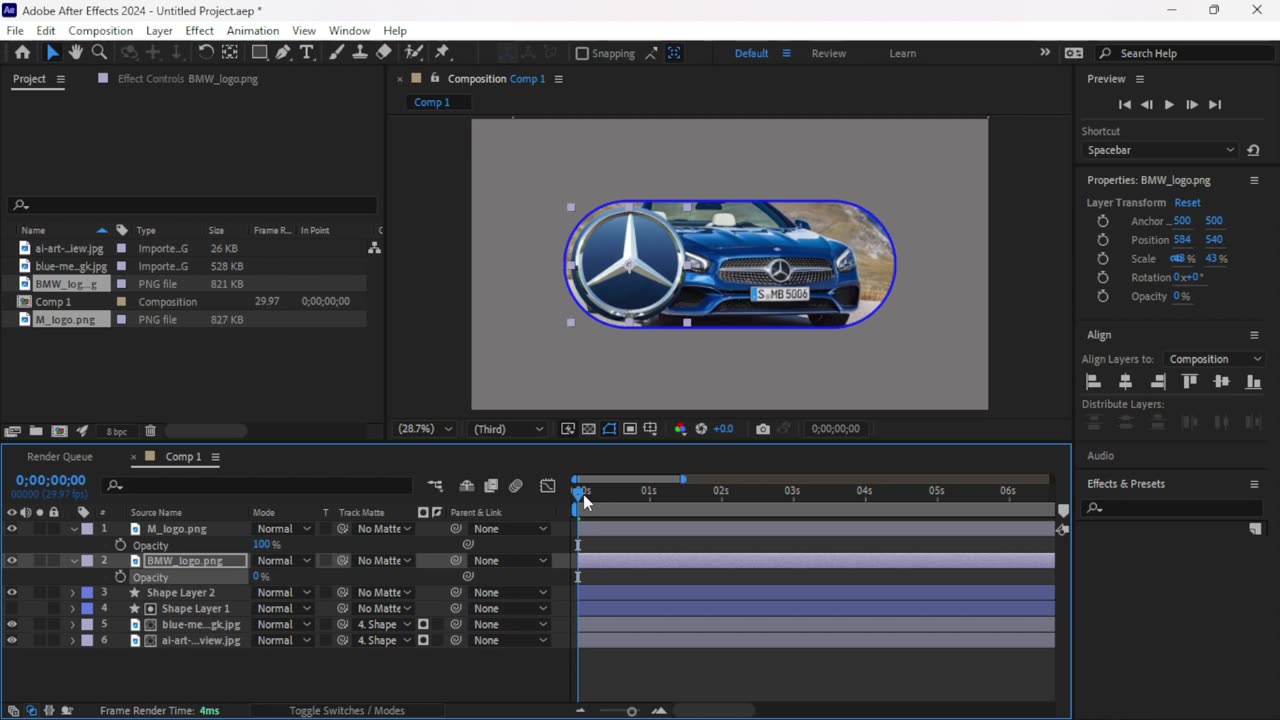Open blend Mode dropdown for M_logo.png
The image size is (1280, 720).
[282, 529]
